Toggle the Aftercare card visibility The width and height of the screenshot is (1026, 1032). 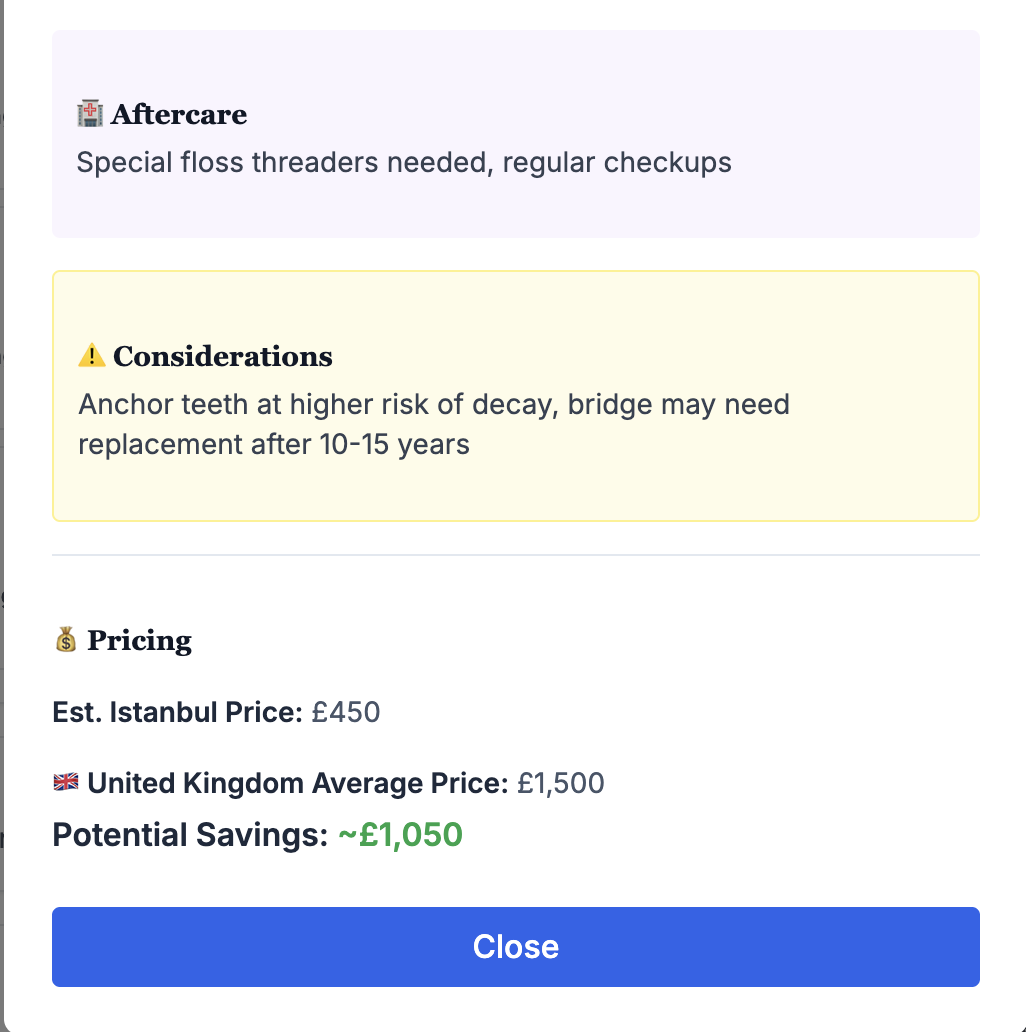(x=516, y=133)
